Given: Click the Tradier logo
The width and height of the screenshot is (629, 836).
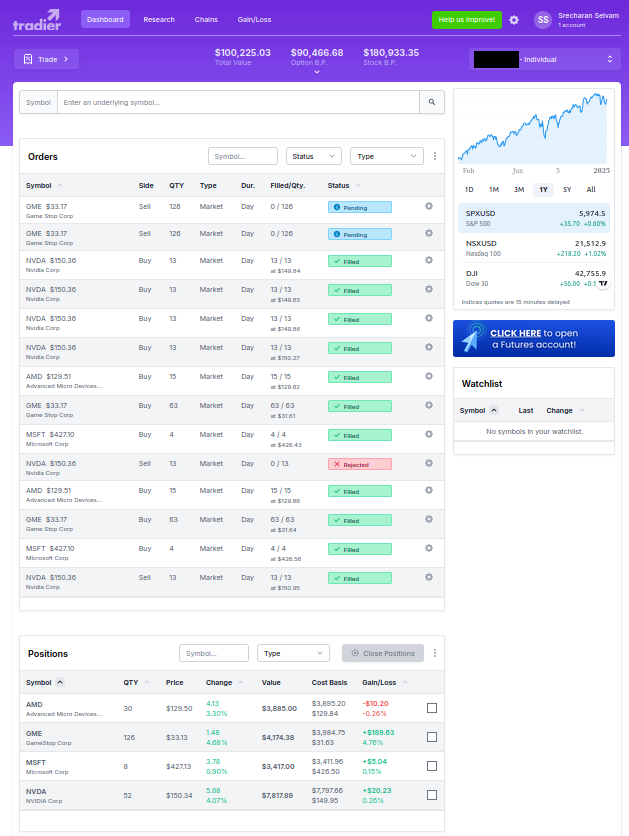Looking at the screenshot, I should tap(37, 20).
